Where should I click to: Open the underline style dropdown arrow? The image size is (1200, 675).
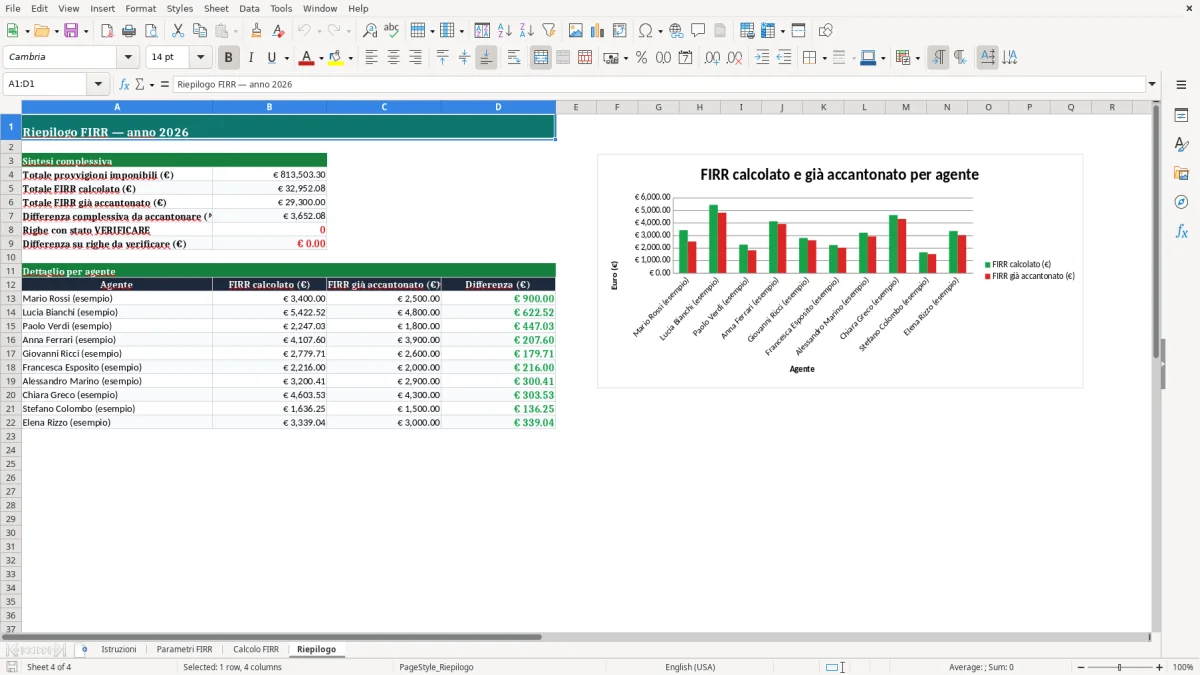[286, 58]
